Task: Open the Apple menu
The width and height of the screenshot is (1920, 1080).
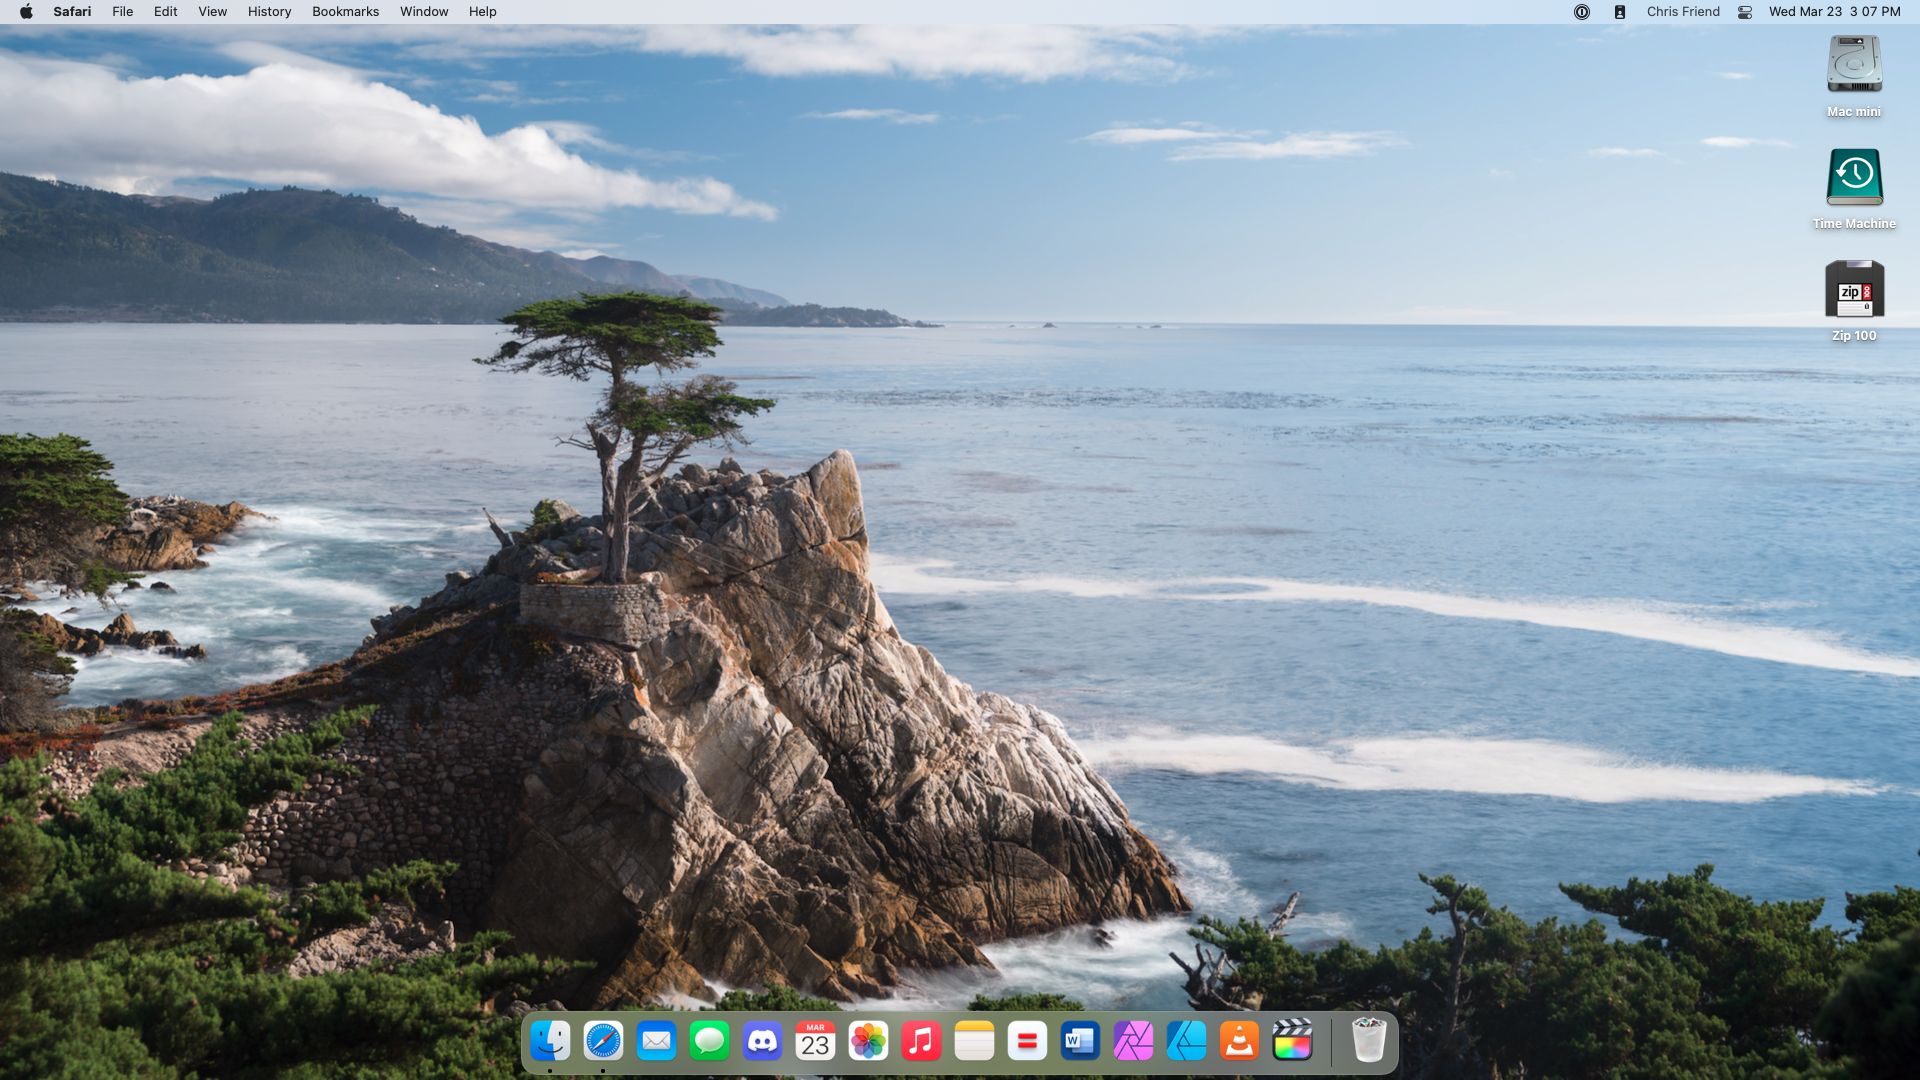Action: pyautogui.click(x=26, y=12)
